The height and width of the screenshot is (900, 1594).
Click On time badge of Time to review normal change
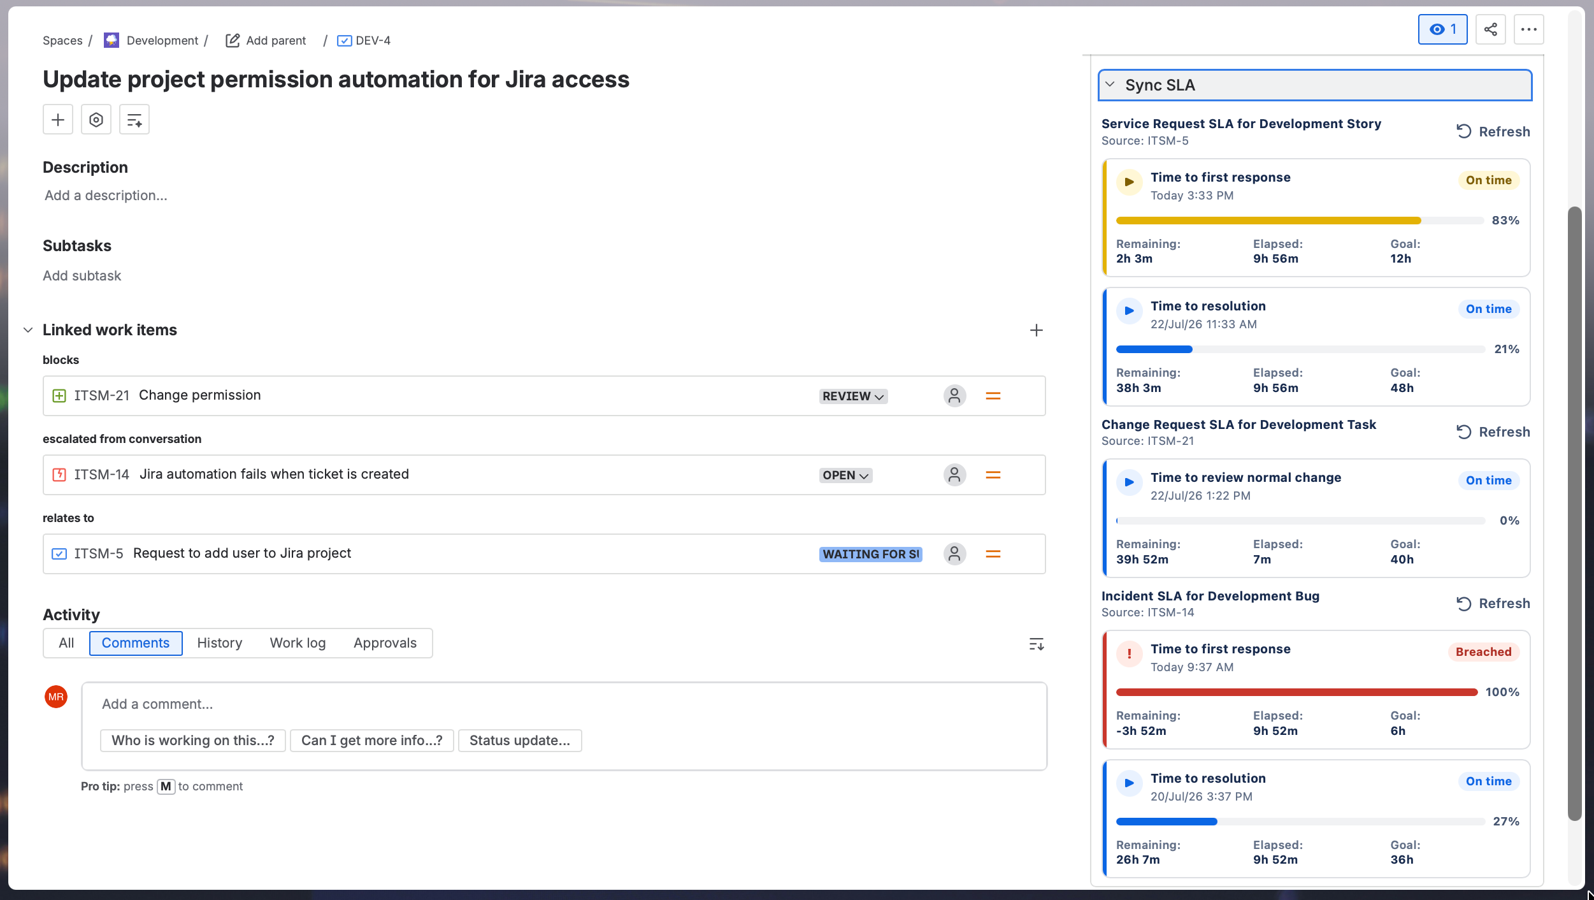[1488, 481]
